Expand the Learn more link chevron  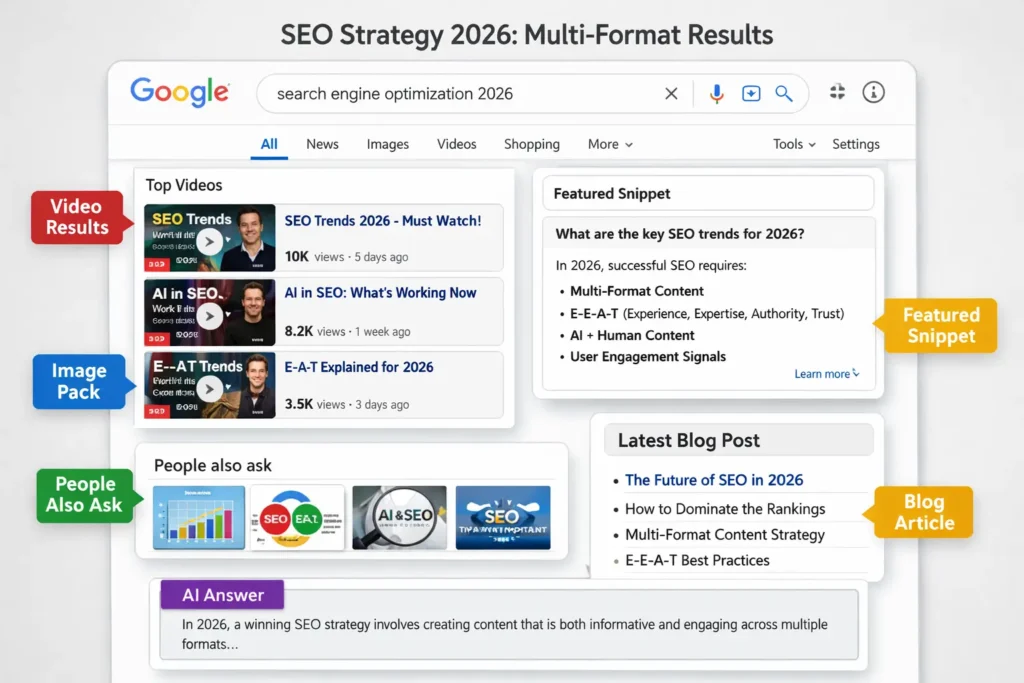point(856,374)
